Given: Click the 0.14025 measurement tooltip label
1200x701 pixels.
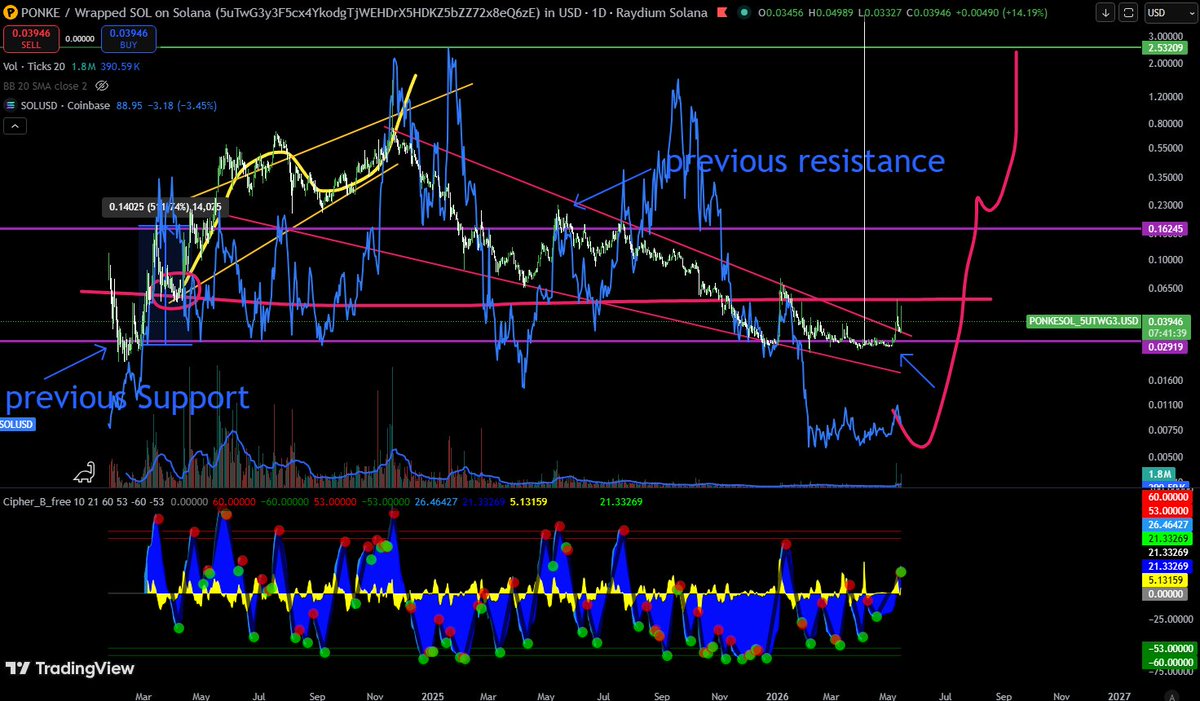Looking at the screenshot, I should tap(165, 207).
